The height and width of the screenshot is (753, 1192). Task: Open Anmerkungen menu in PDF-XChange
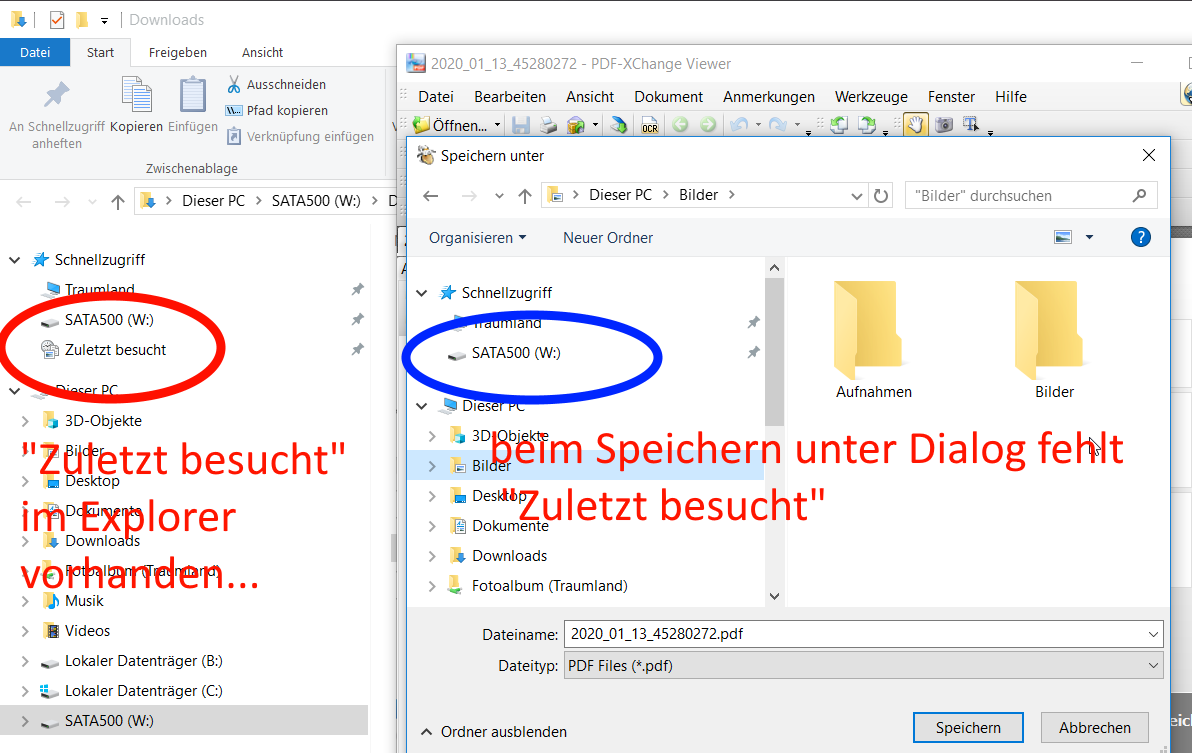tap(769, 96)
